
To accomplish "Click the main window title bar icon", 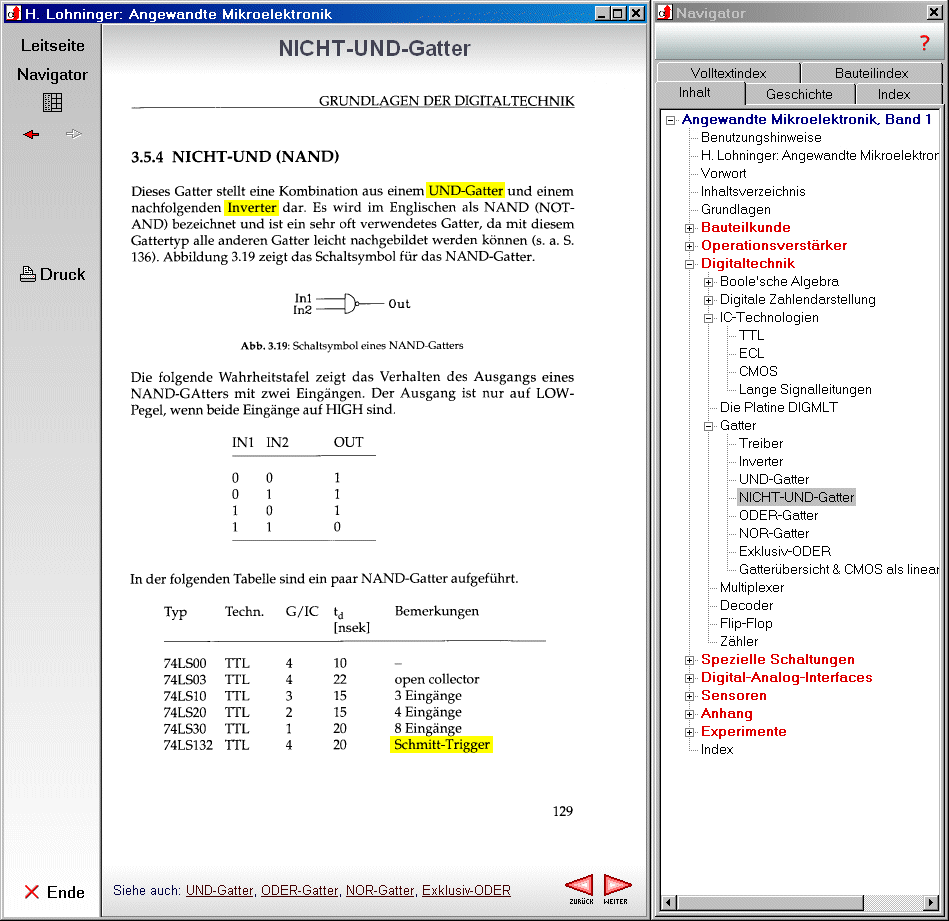I will point(13,13).
